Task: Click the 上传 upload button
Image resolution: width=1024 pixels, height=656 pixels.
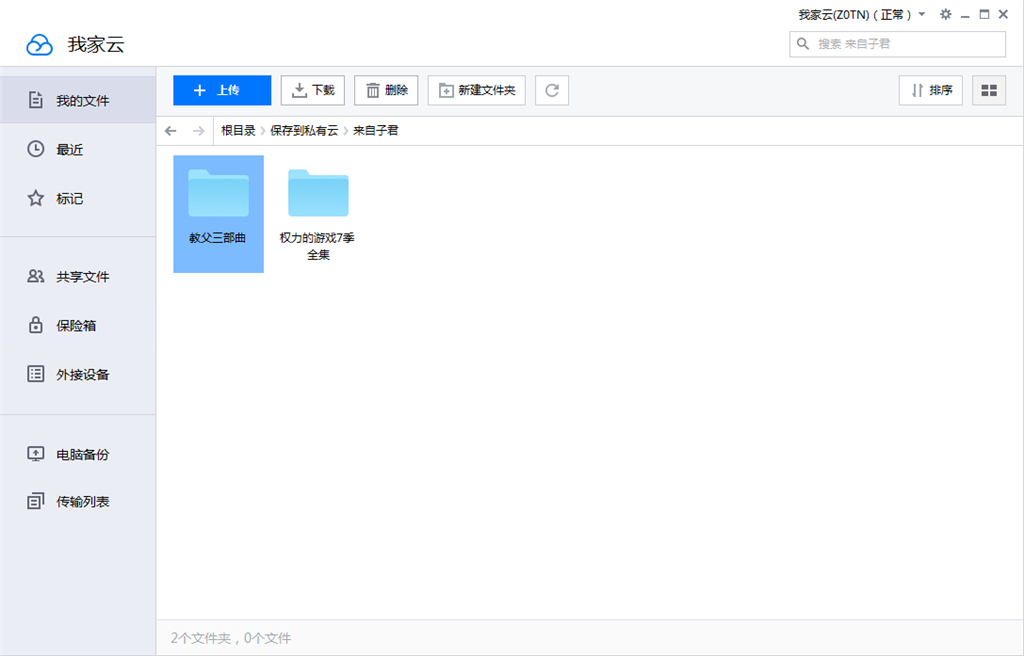Action: tap(221, 90)
